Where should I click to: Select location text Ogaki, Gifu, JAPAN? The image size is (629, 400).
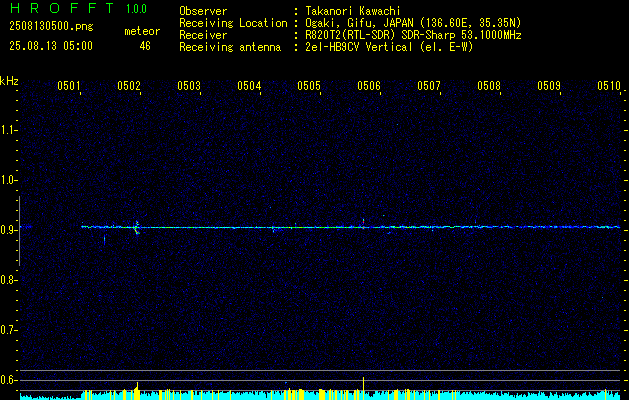359,23
